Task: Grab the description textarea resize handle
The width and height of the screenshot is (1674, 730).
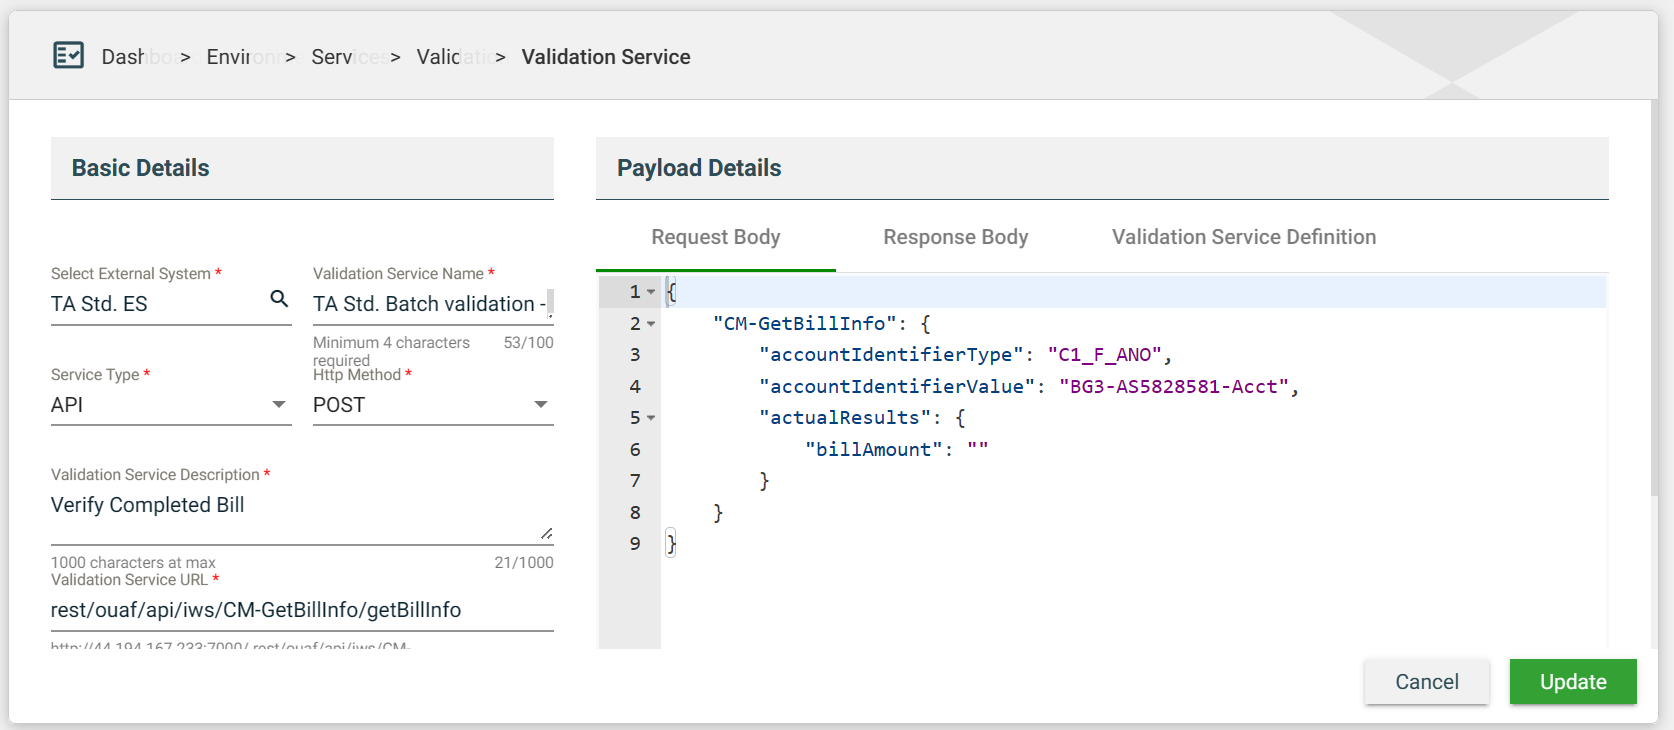Action: point(546,534)
